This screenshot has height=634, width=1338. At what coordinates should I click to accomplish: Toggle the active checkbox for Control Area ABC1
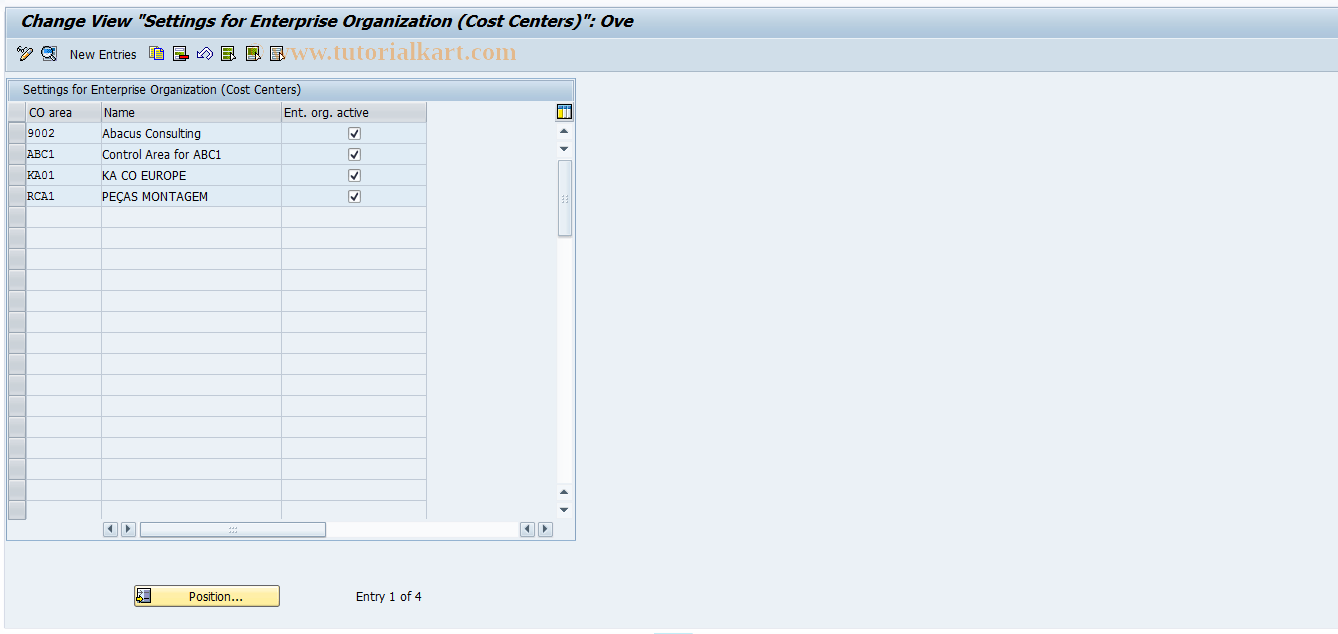pyautogui.click(x=354, y=154)
